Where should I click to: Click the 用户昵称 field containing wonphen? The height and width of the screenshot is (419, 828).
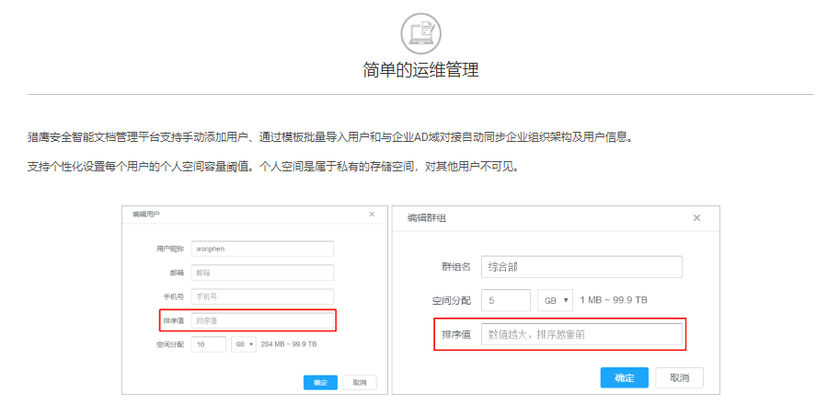coord(262,249)
